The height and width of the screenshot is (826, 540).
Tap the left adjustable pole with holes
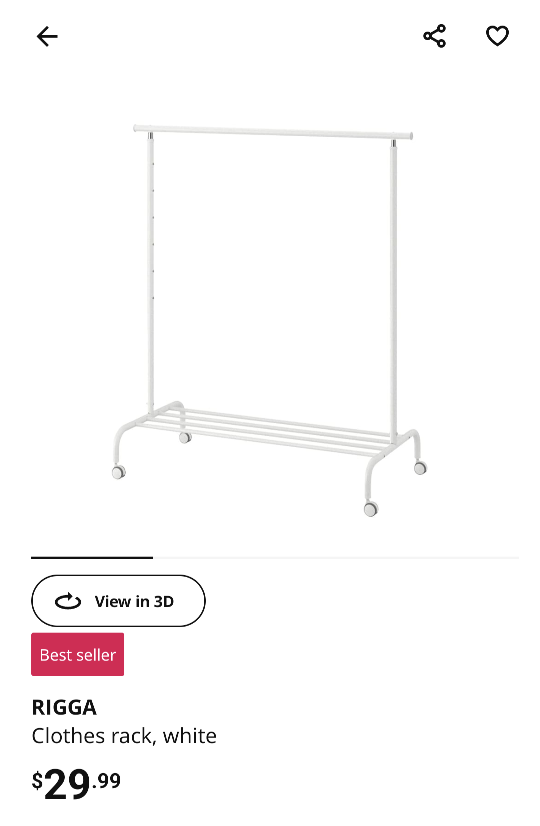point(151,272)
